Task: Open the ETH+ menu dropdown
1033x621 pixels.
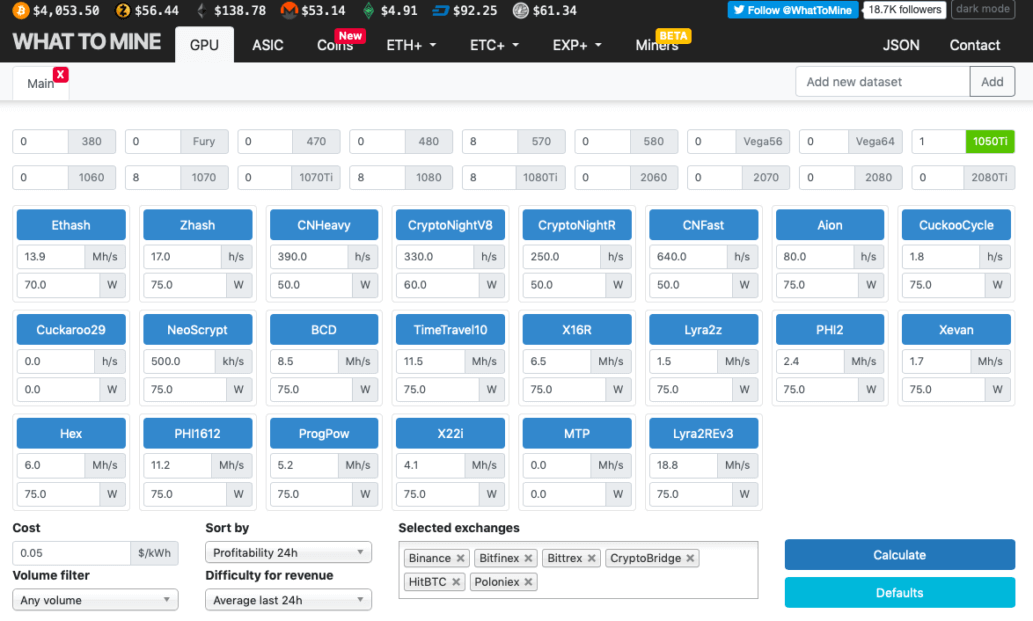Action: [x=411, y=45]
